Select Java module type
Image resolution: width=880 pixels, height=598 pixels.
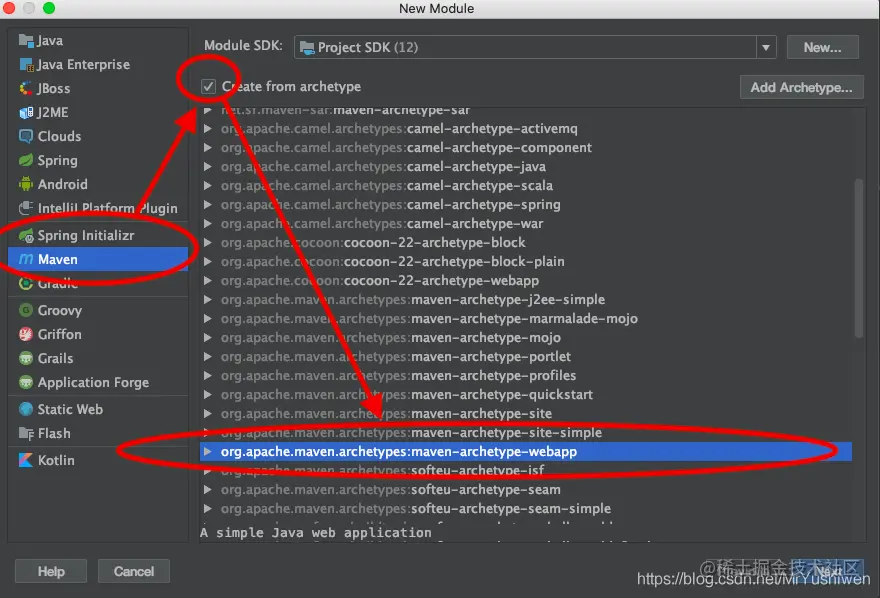tap(98, 40)
